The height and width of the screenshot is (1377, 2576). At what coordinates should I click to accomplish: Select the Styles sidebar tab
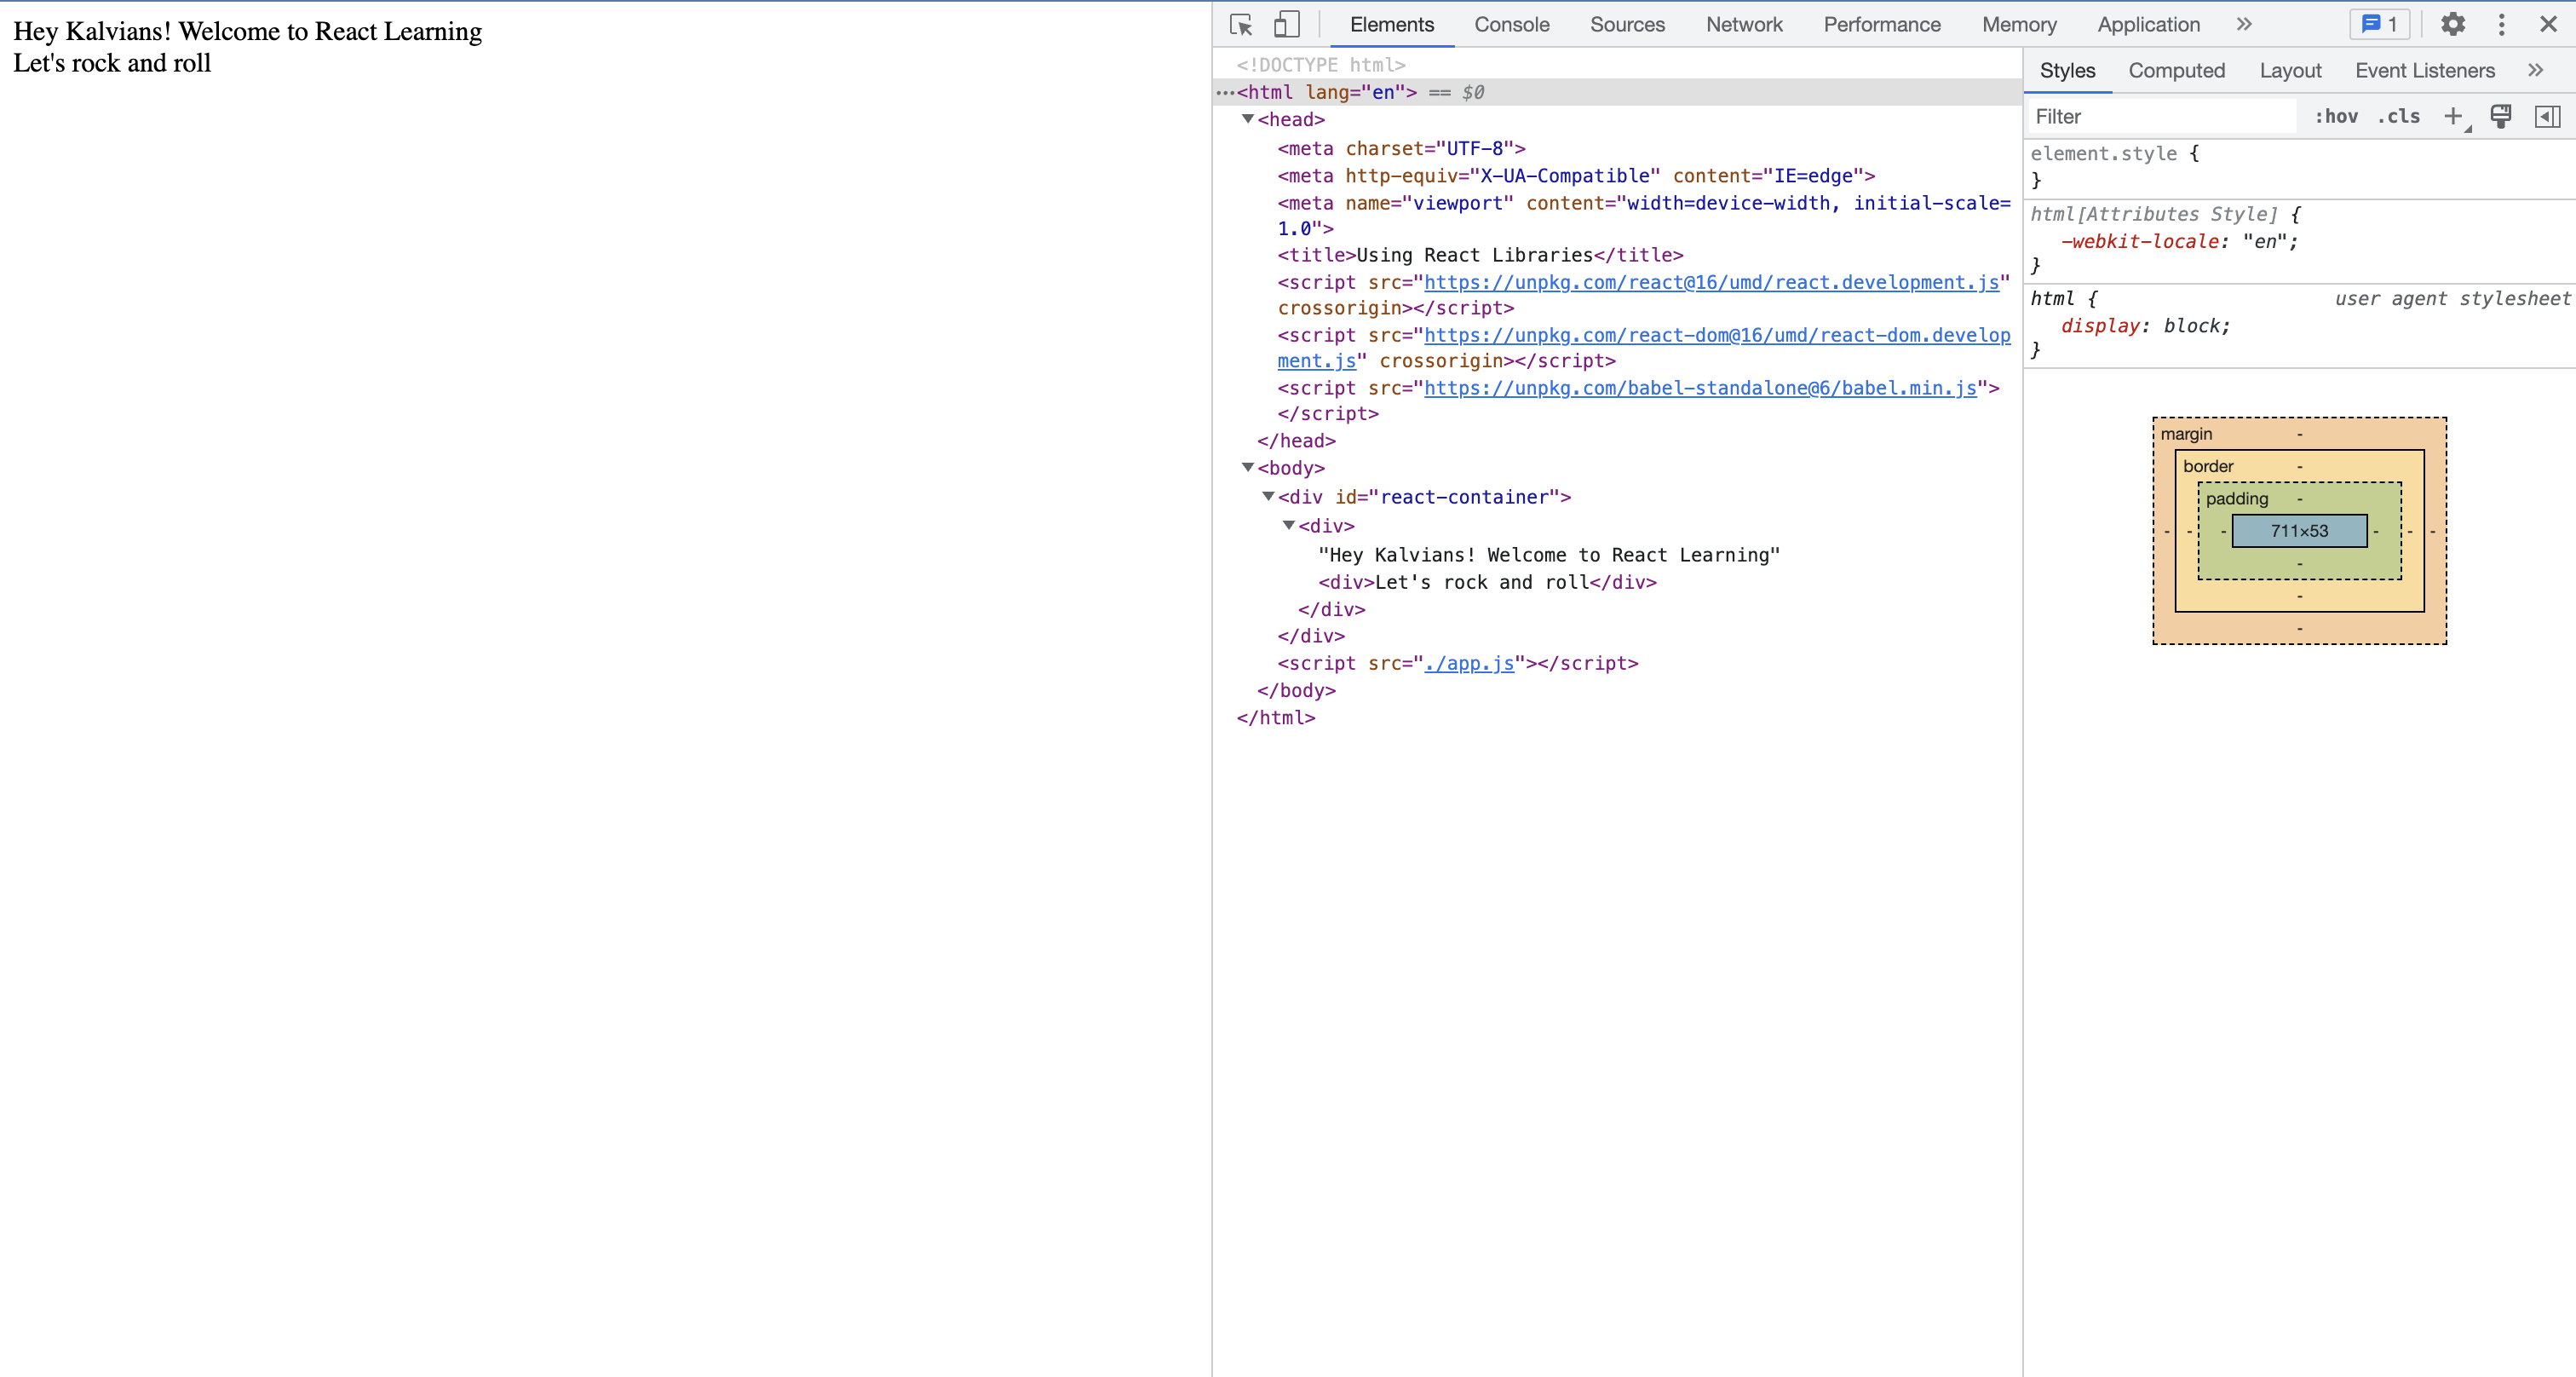pyautogui.click(x=2067, y=71)
